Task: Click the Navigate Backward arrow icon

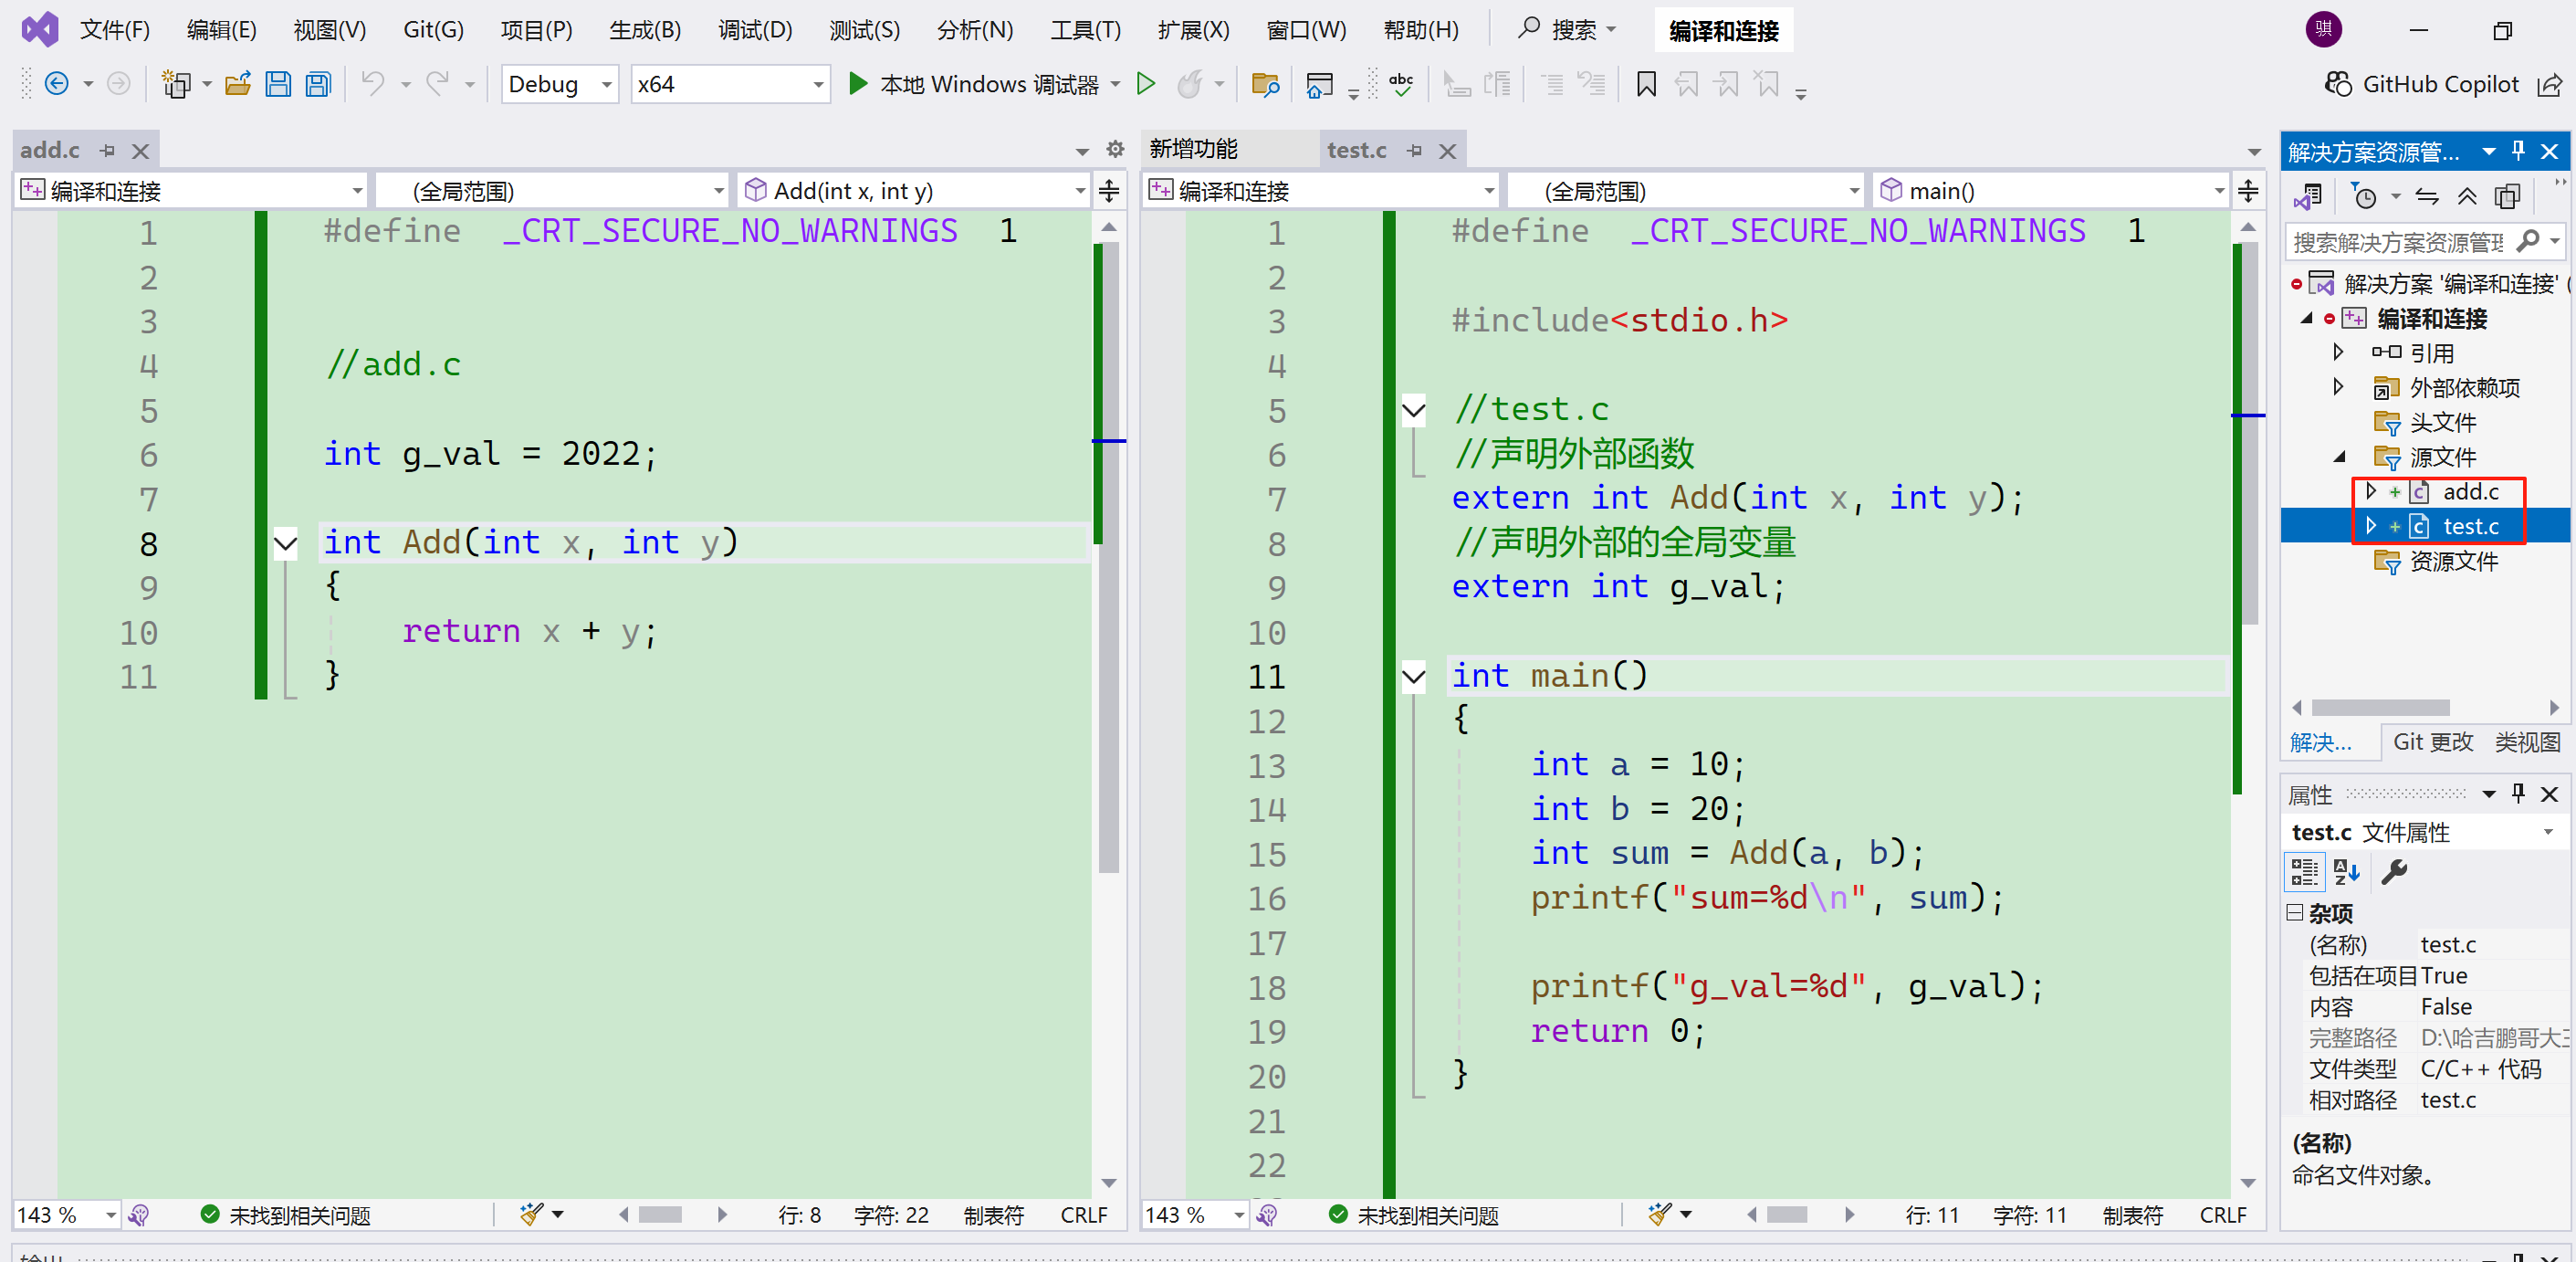Action: point(57,85)
